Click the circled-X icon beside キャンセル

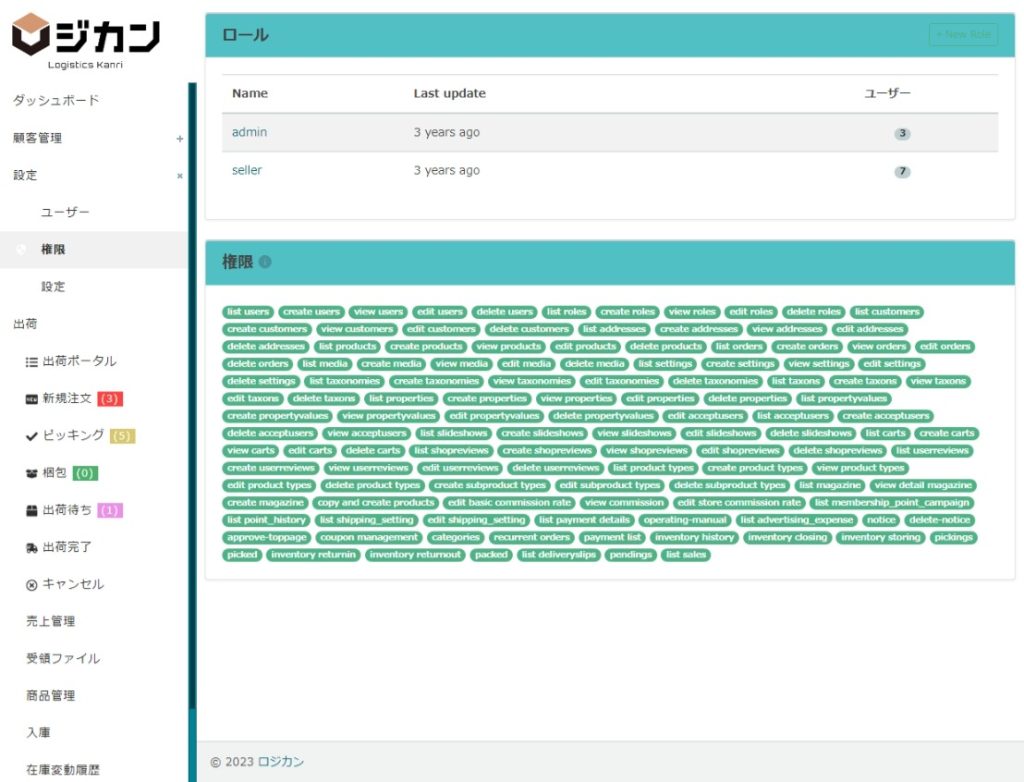pos(31,584)
